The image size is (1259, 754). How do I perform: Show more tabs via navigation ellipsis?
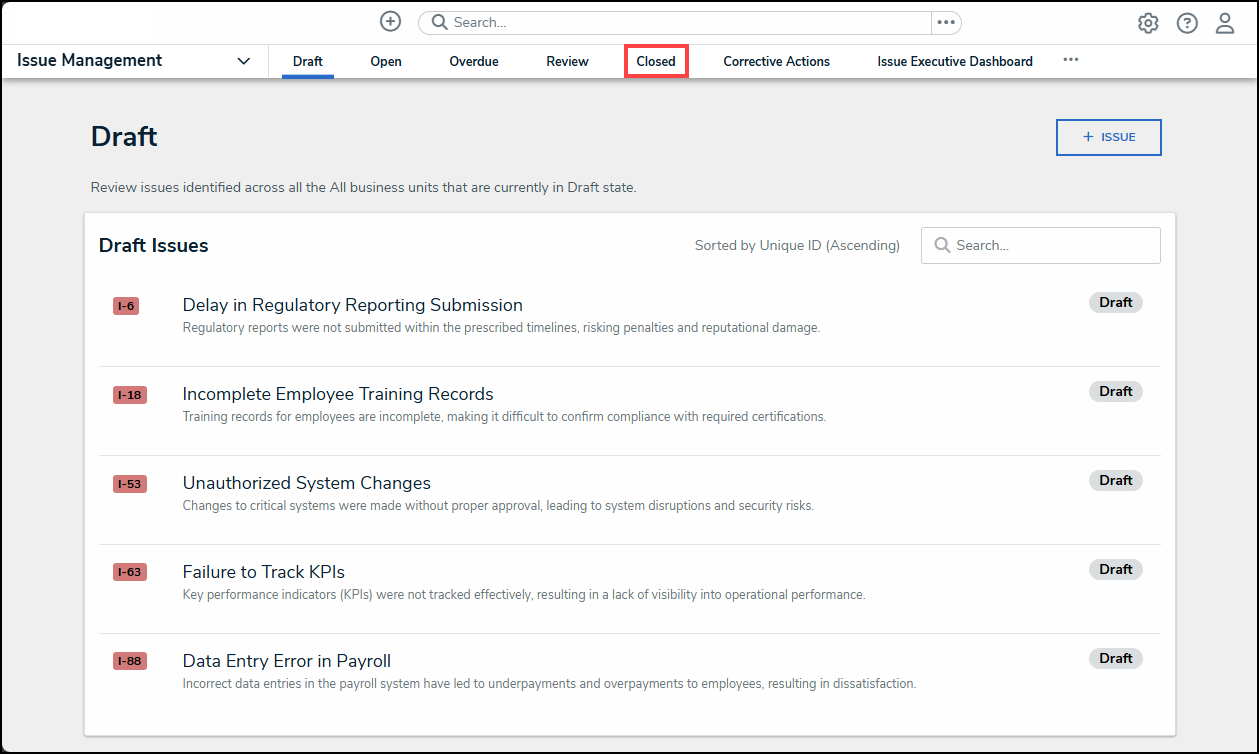[x=1071, y=60]
